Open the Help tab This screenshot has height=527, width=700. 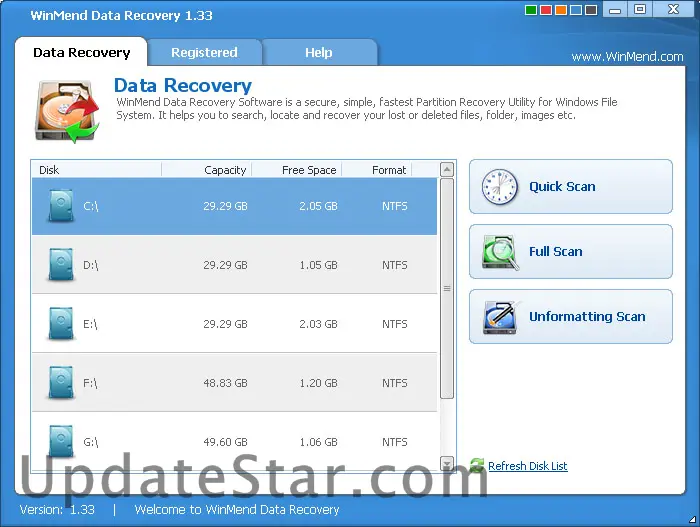[x=319, y=52]
